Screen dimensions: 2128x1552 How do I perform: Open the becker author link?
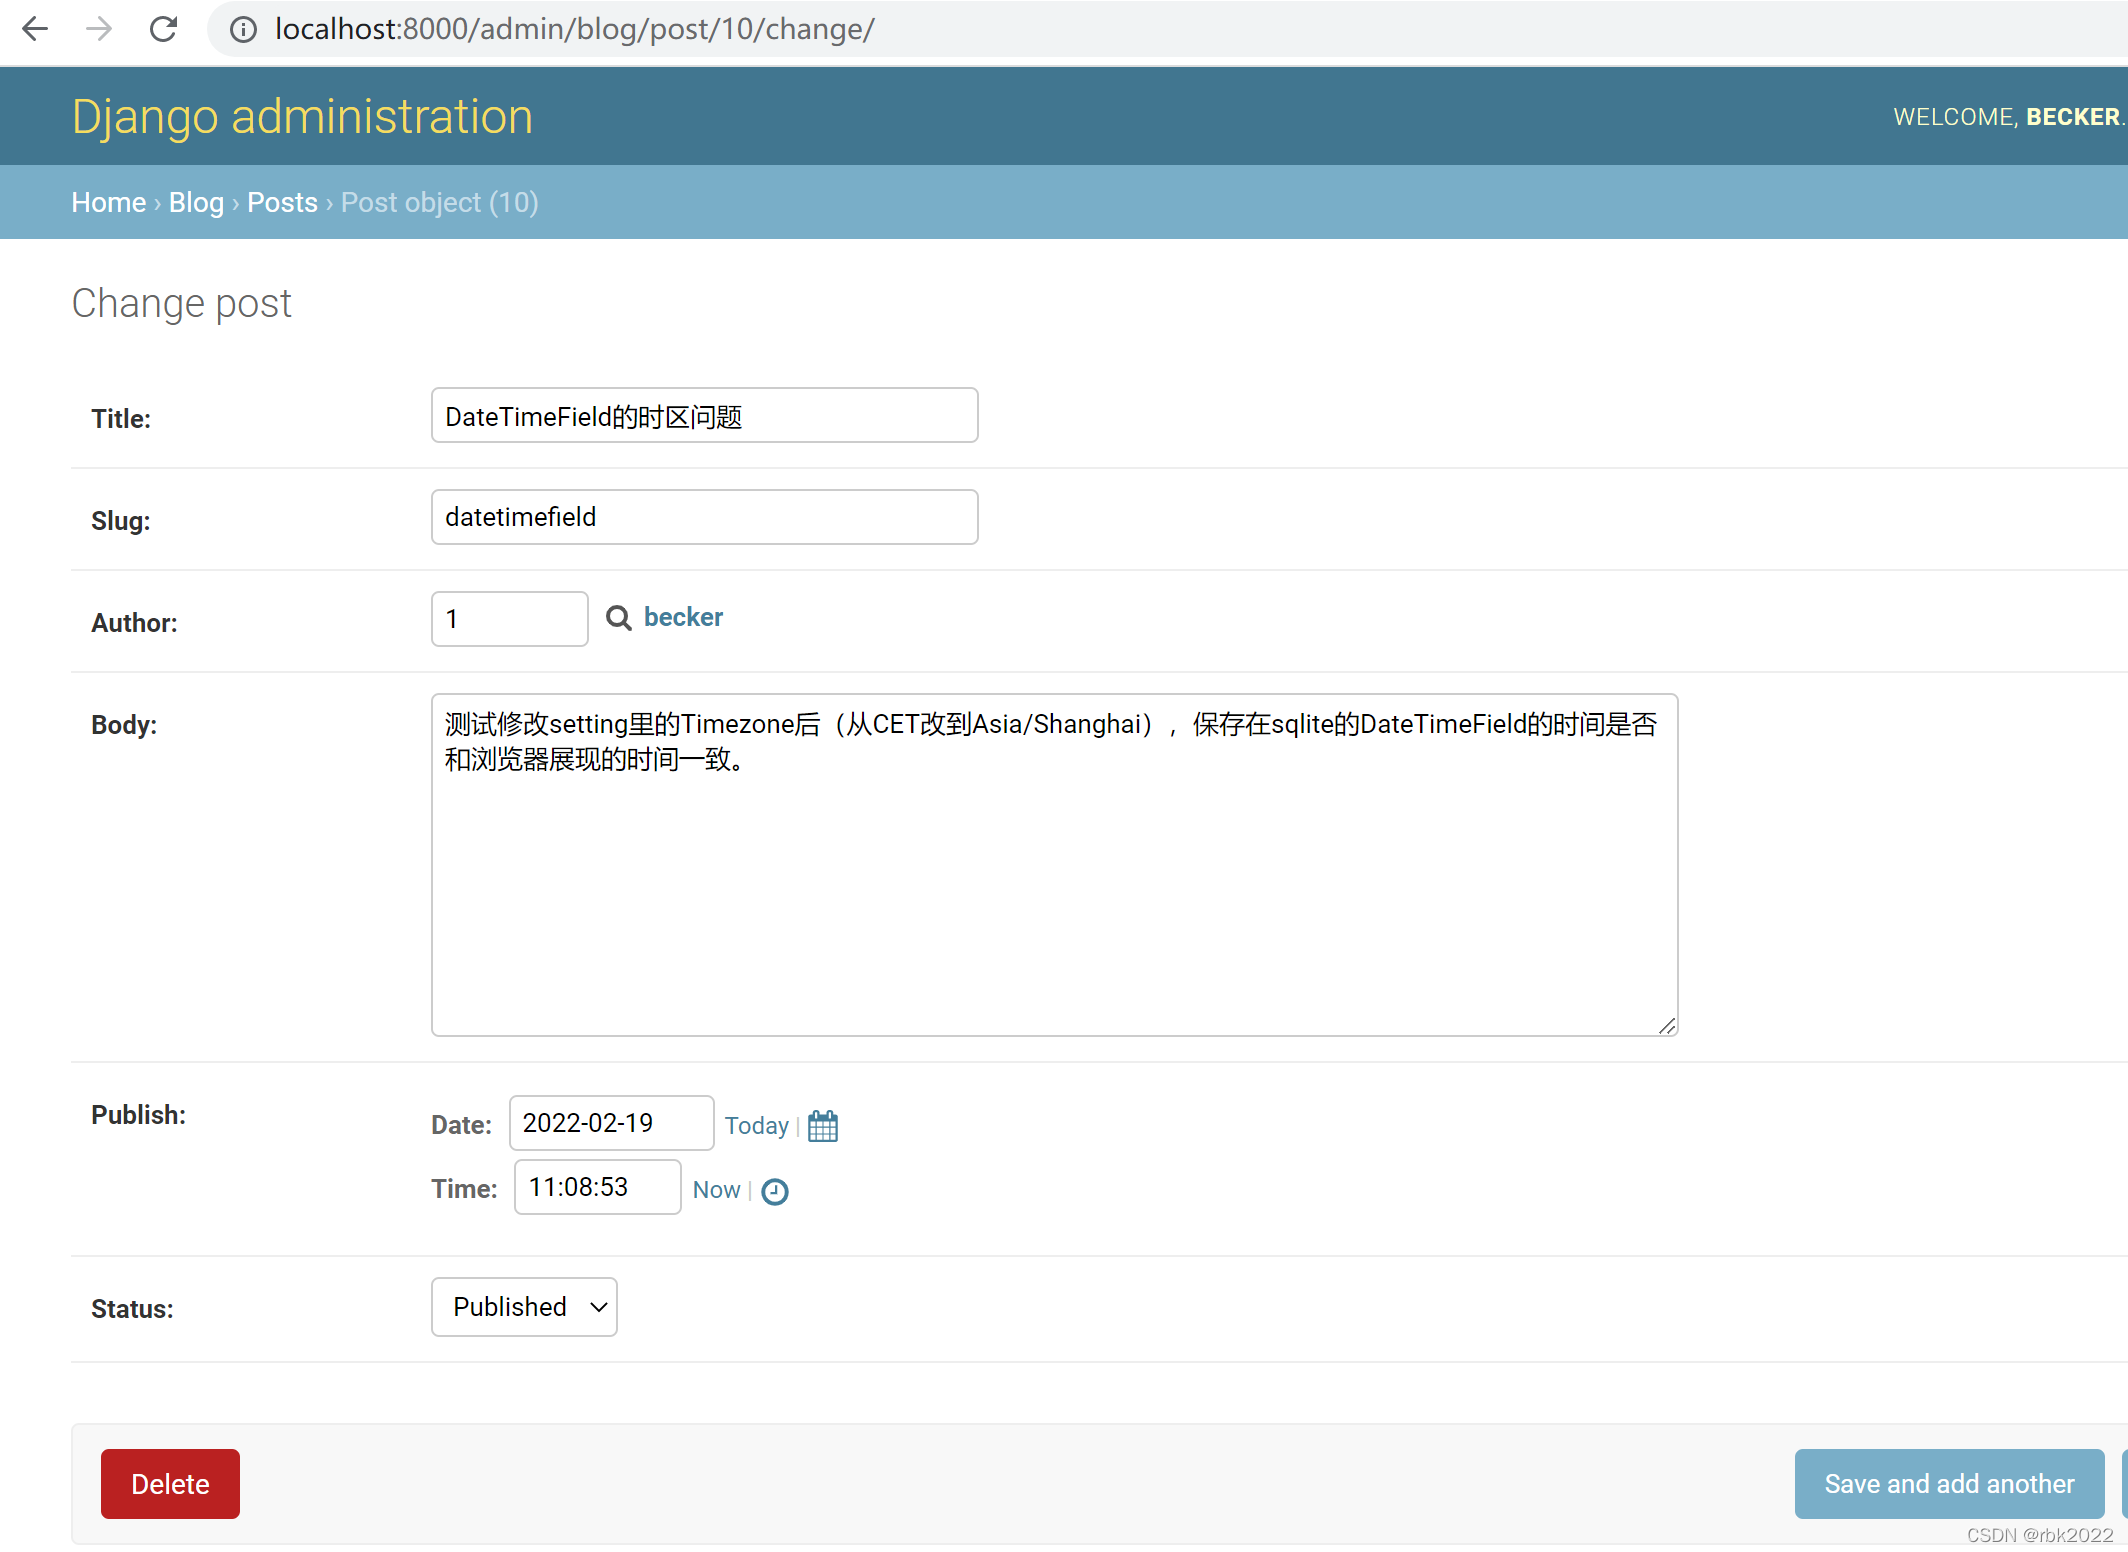(x=683, y=617)
